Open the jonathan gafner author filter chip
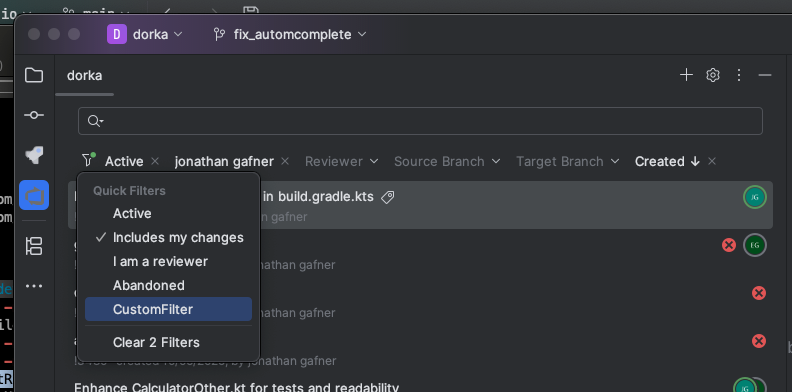 point(224,161)
